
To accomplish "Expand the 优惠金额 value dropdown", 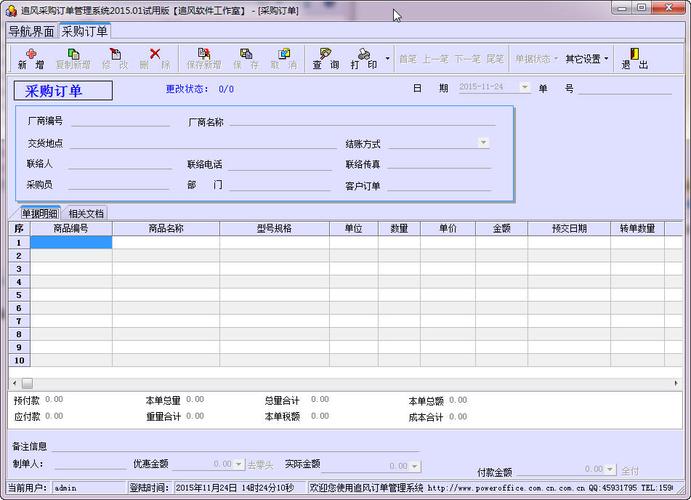I will tap(238, 464).
